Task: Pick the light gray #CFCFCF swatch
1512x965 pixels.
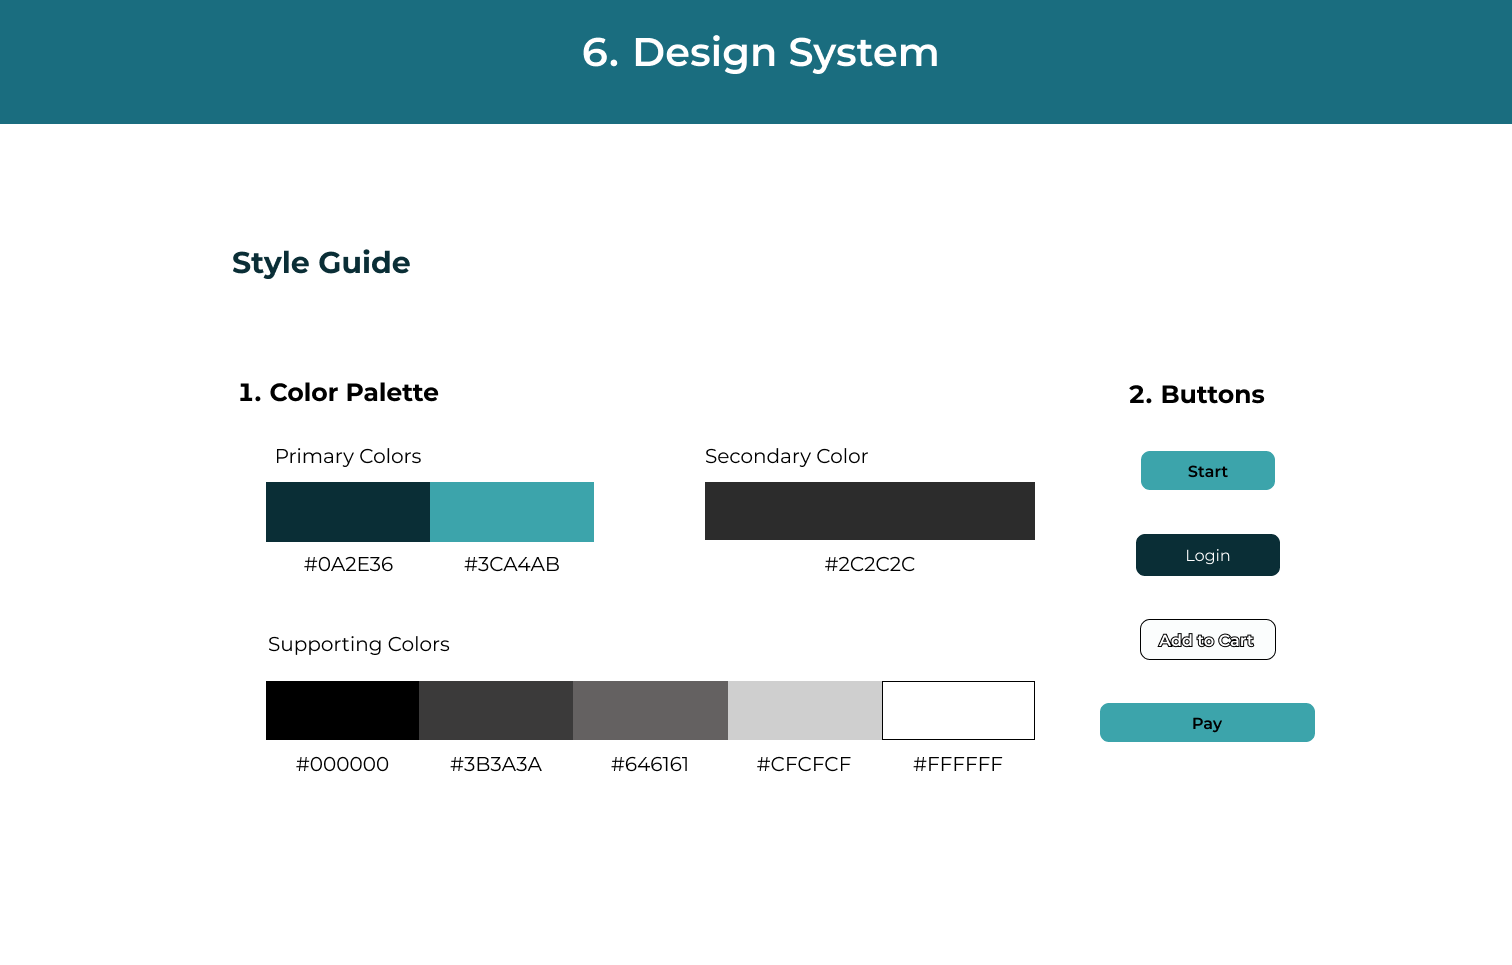Action: tap(805, 710)
